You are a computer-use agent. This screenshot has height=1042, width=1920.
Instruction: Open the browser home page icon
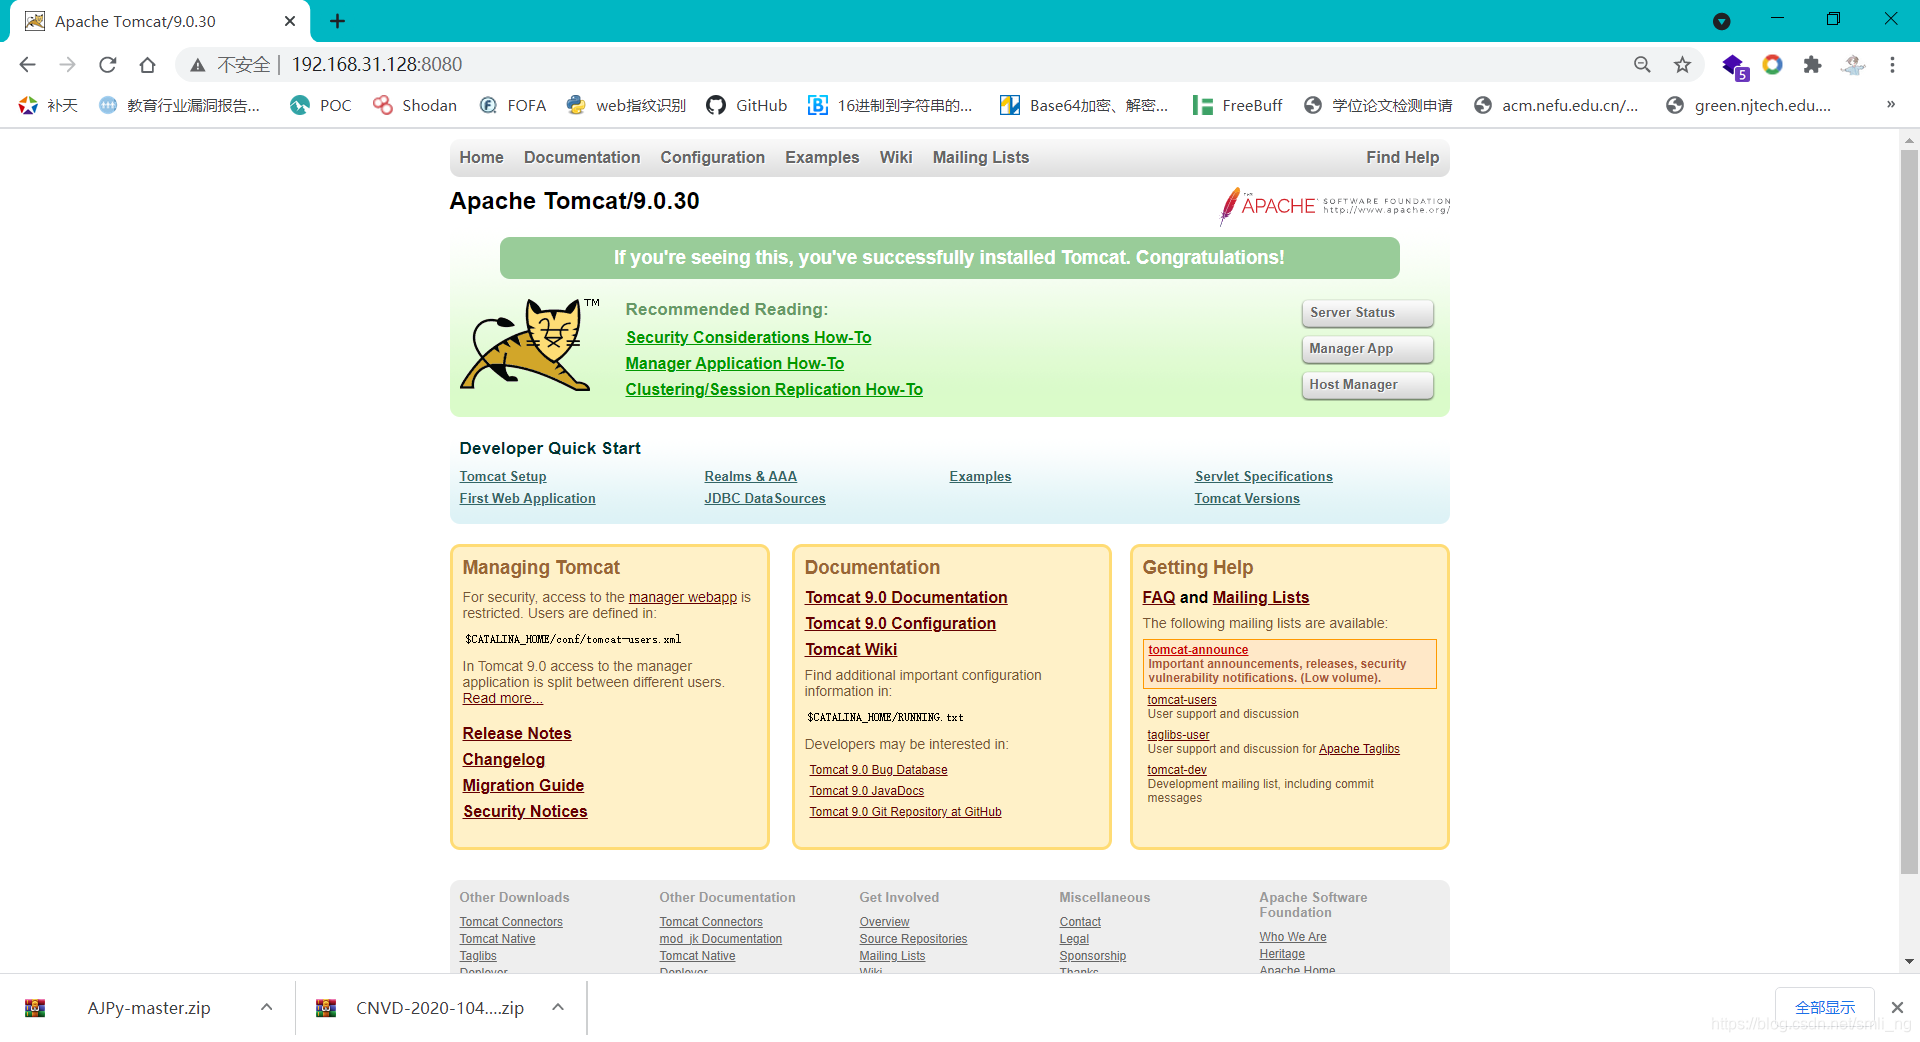(x=148, y=65)
